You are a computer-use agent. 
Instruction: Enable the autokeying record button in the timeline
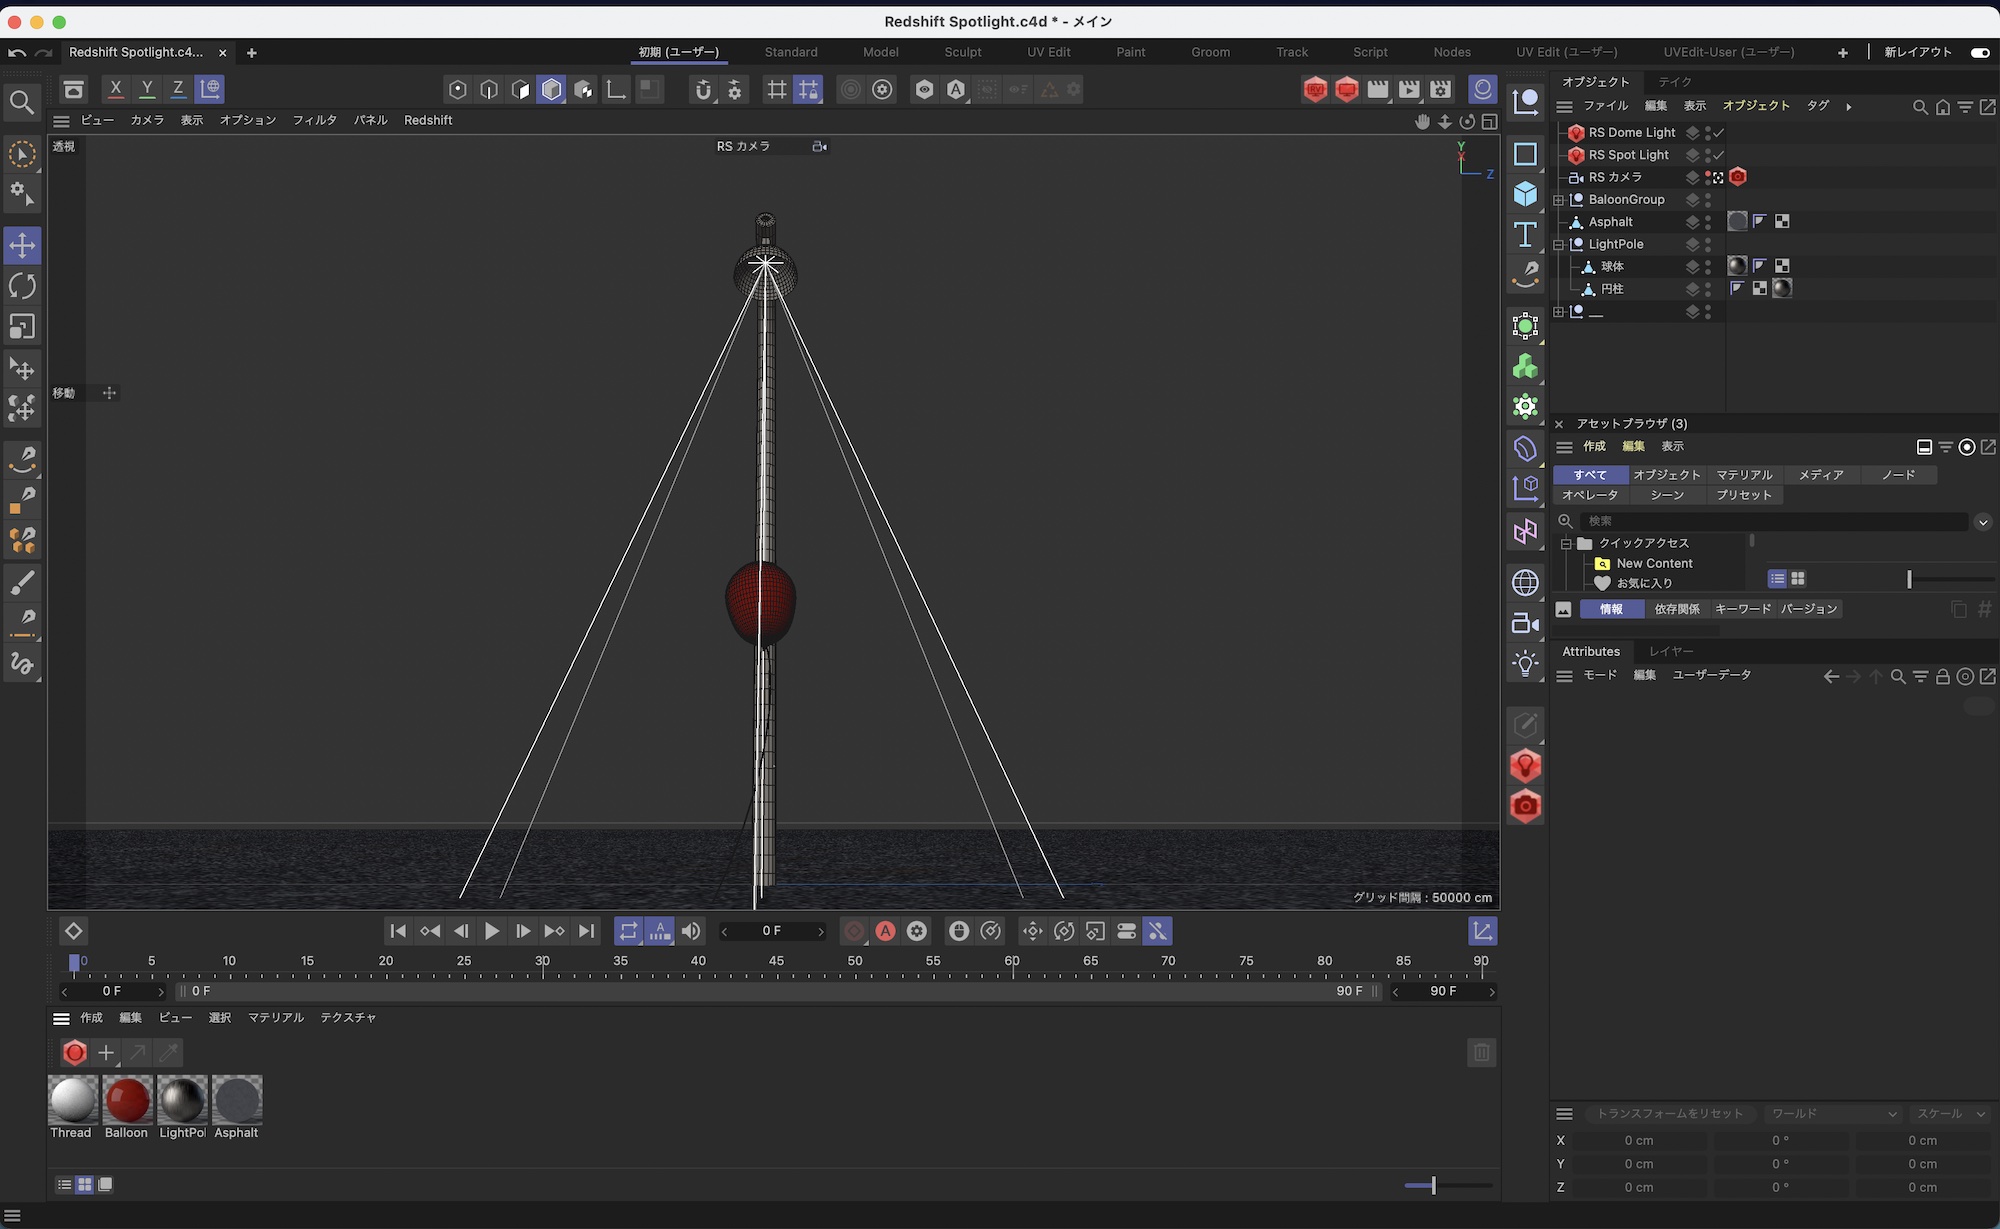[885, 931]
